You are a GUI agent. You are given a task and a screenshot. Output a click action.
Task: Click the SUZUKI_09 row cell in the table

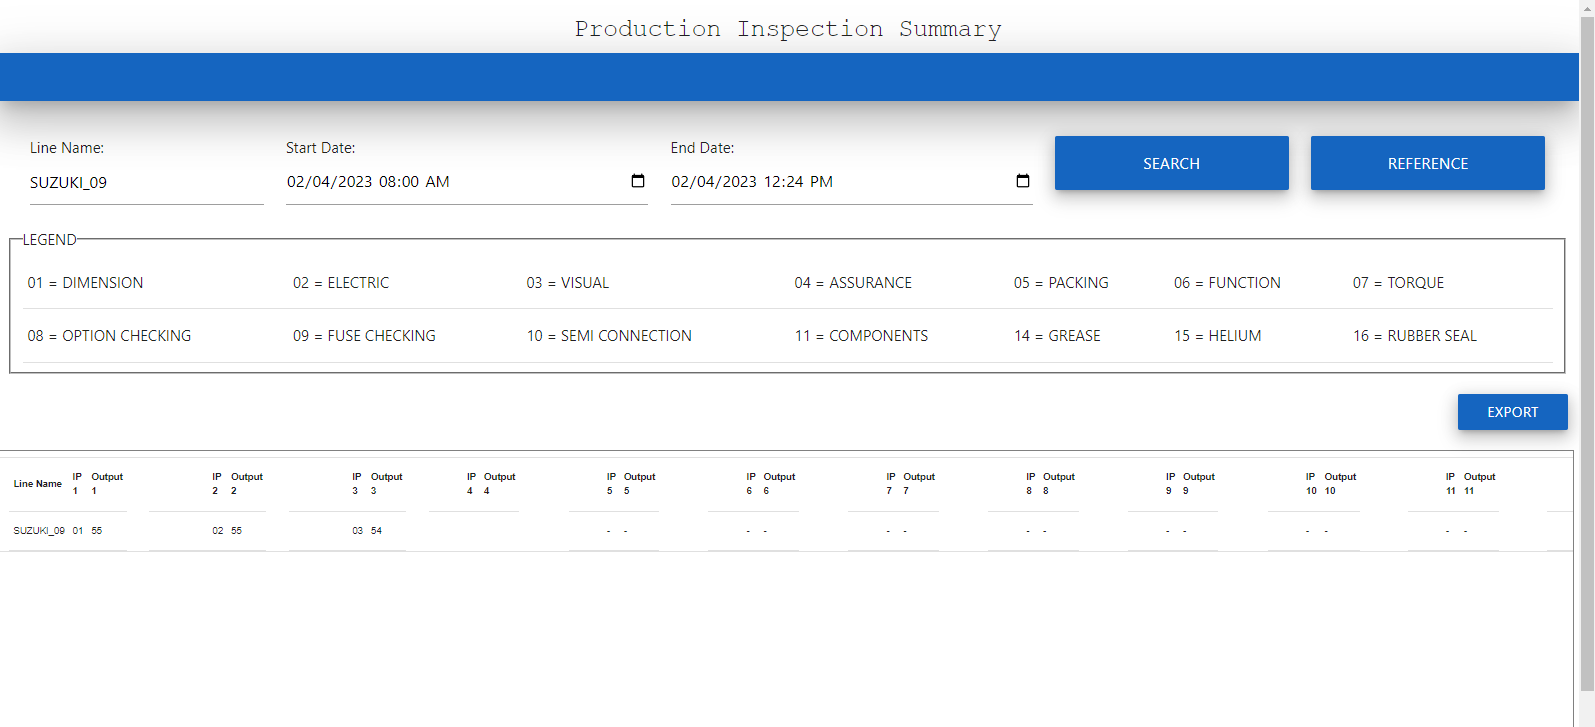(39, 531)
